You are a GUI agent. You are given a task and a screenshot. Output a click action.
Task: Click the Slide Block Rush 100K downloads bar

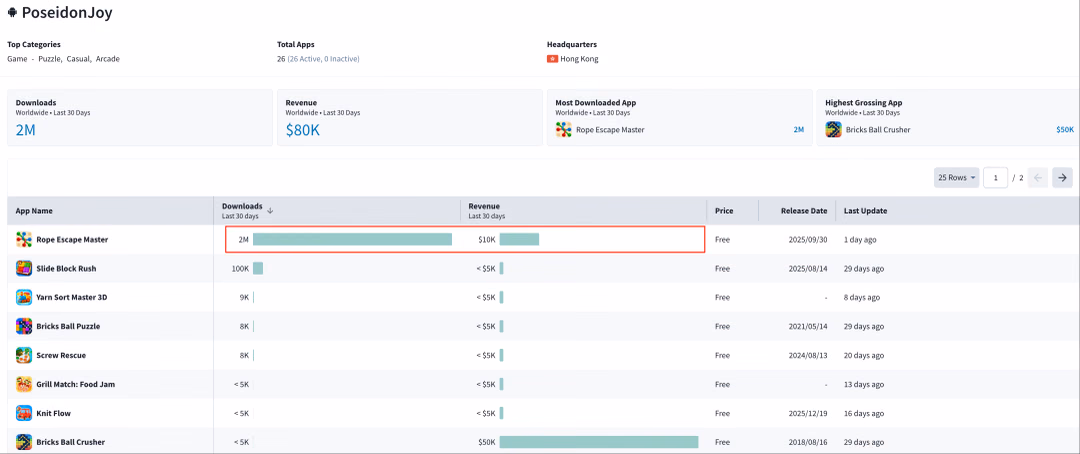click(258, 269)
